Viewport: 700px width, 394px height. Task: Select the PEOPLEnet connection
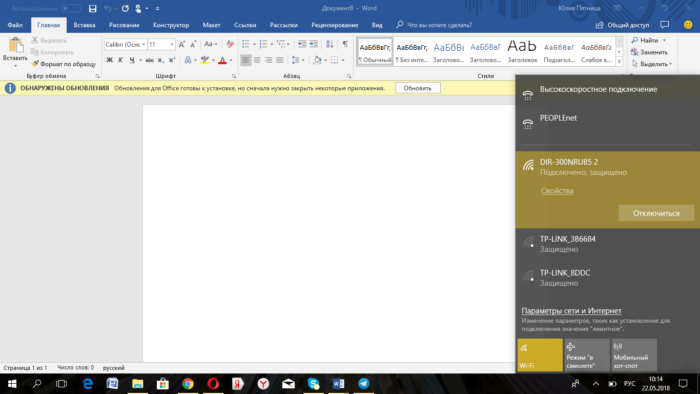click(608, 123)
